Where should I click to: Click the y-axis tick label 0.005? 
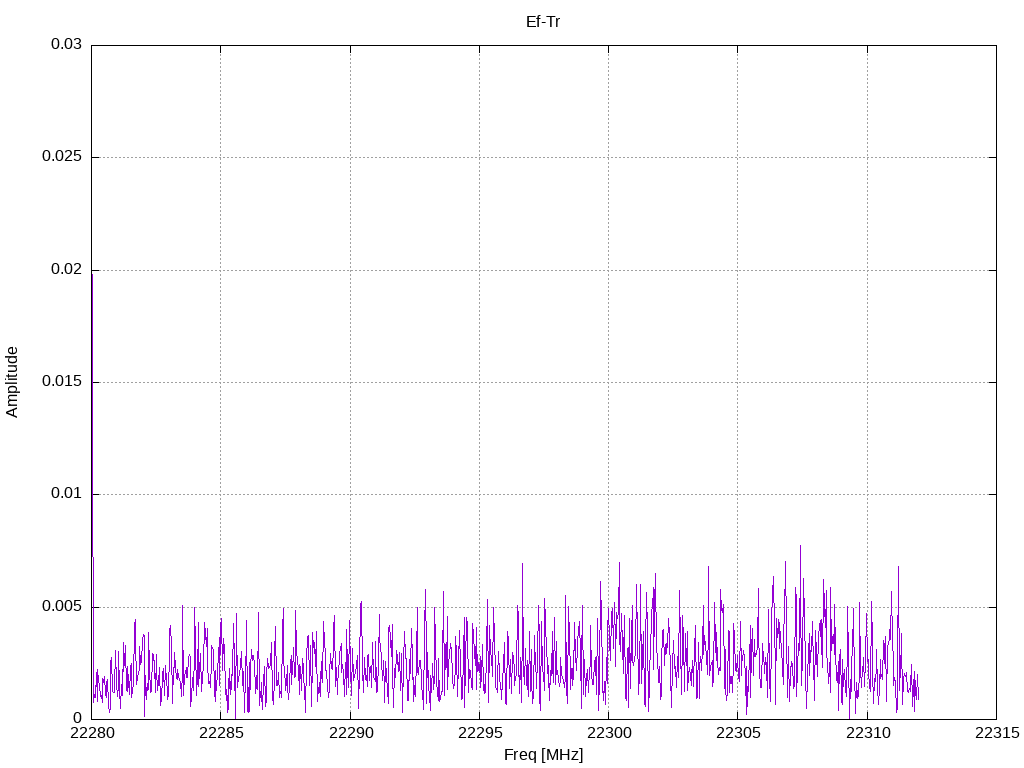(62, 607)
